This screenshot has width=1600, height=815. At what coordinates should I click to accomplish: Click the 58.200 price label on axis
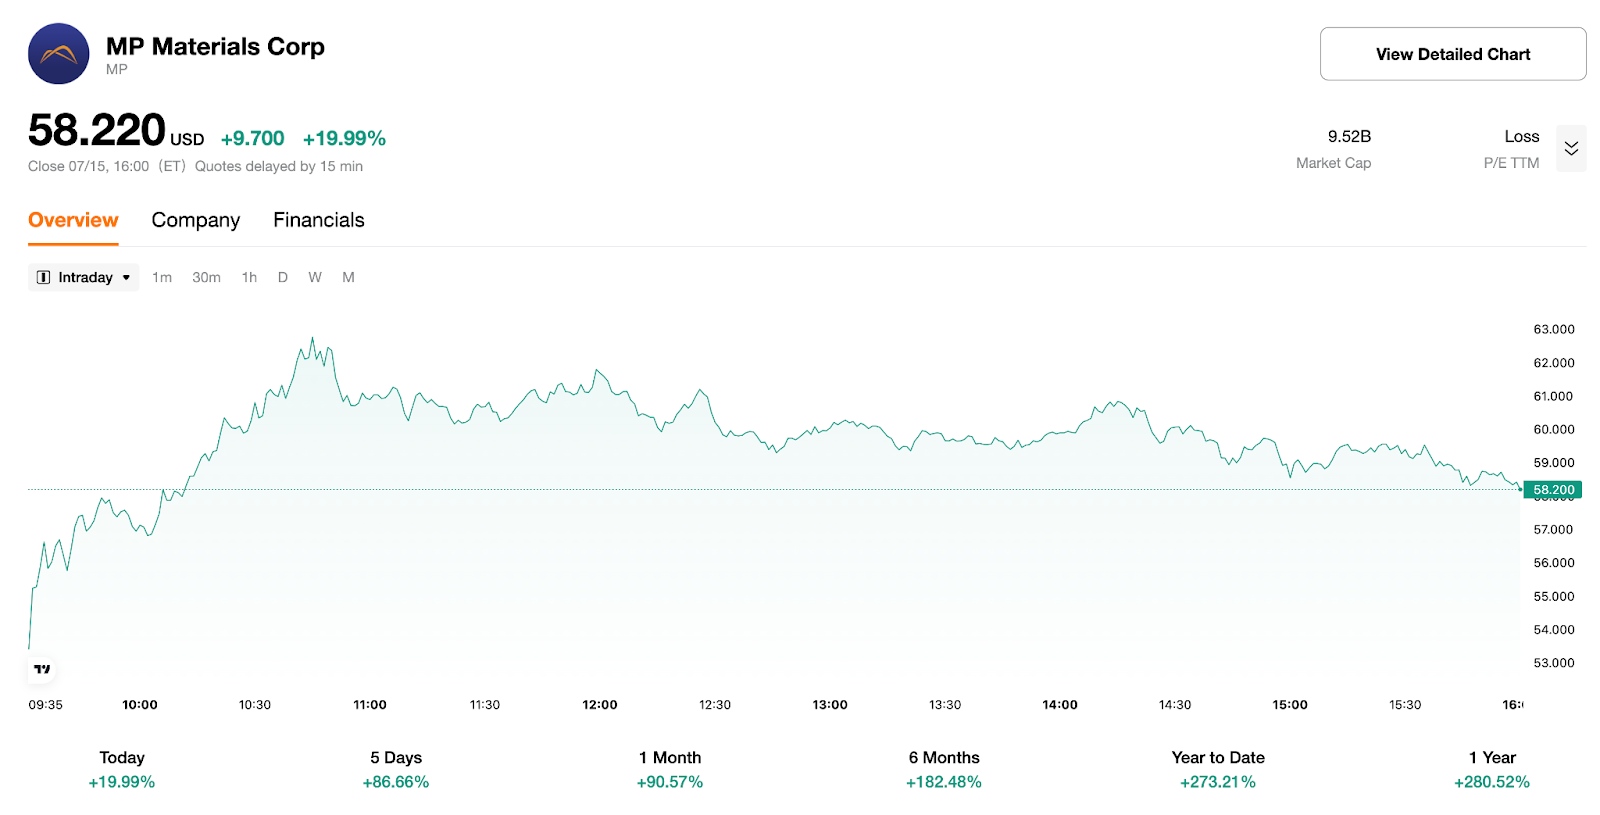[1552, 490]
